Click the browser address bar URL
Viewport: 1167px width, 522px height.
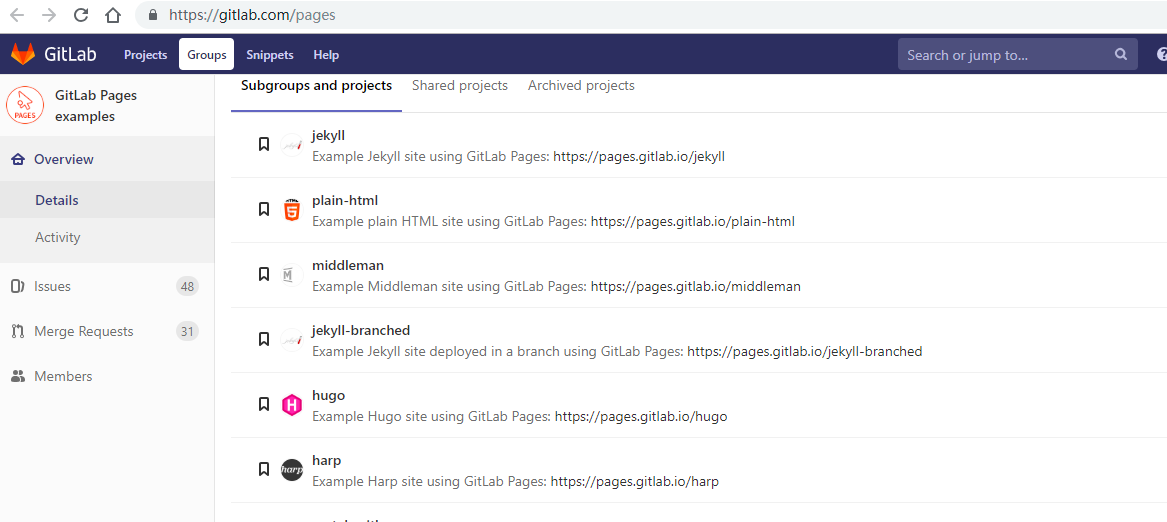[x=252, y=15]
